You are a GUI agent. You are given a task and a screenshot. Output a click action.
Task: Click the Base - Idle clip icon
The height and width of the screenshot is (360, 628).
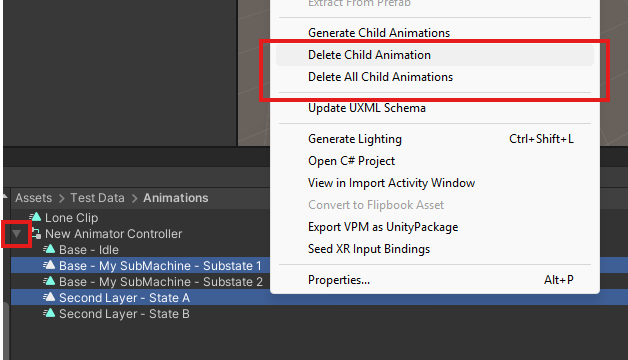(x=49, y=249)
